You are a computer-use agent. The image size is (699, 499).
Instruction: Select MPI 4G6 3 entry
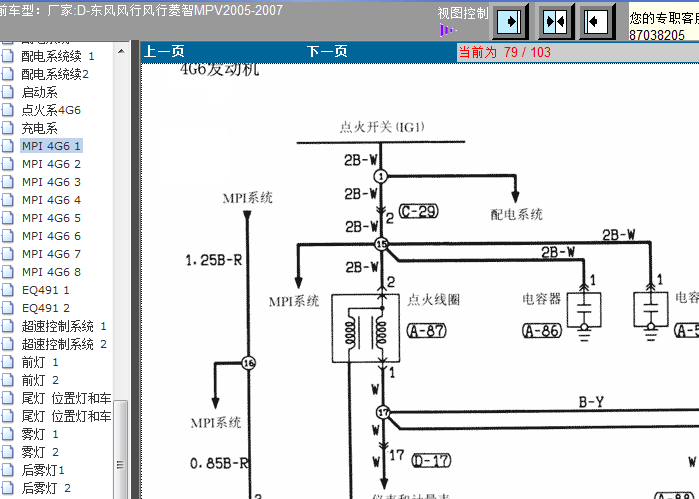tap(51, 182)
